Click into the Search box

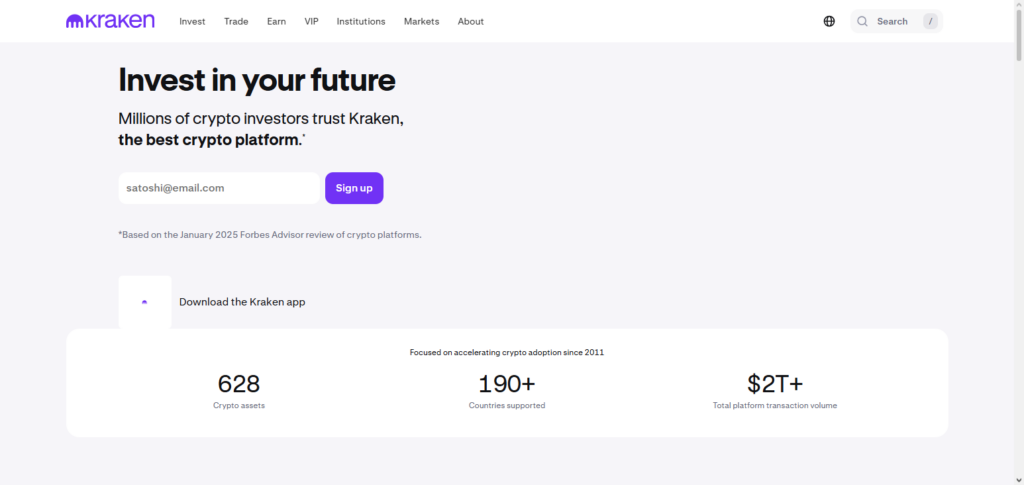(892, 21)
